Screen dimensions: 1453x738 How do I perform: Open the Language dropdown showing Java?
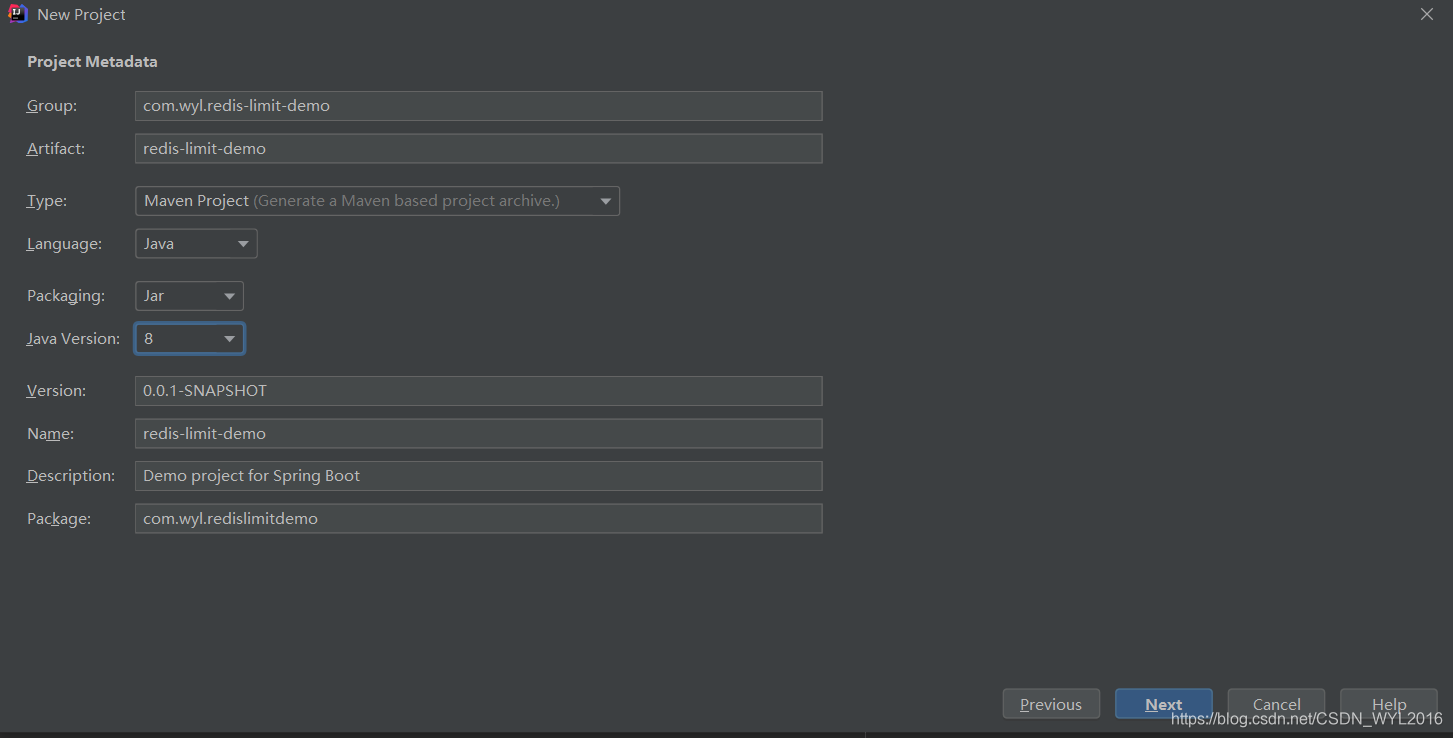tap(196, 244)
